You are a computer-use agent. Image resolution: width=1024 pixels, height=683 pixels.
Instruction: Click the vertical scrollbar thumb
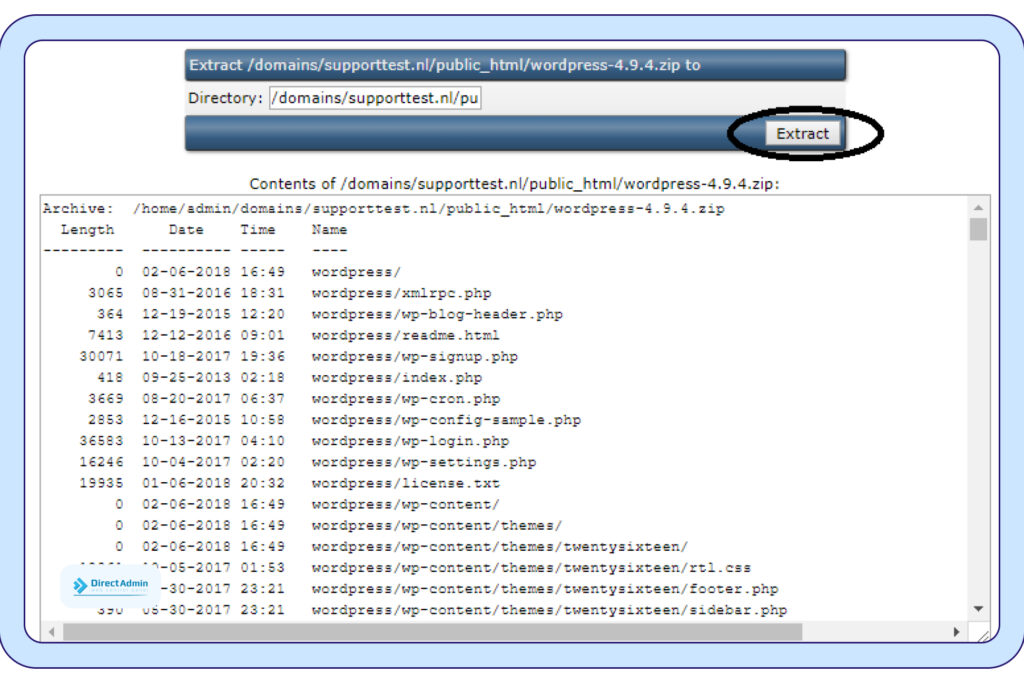pos(978,229)
